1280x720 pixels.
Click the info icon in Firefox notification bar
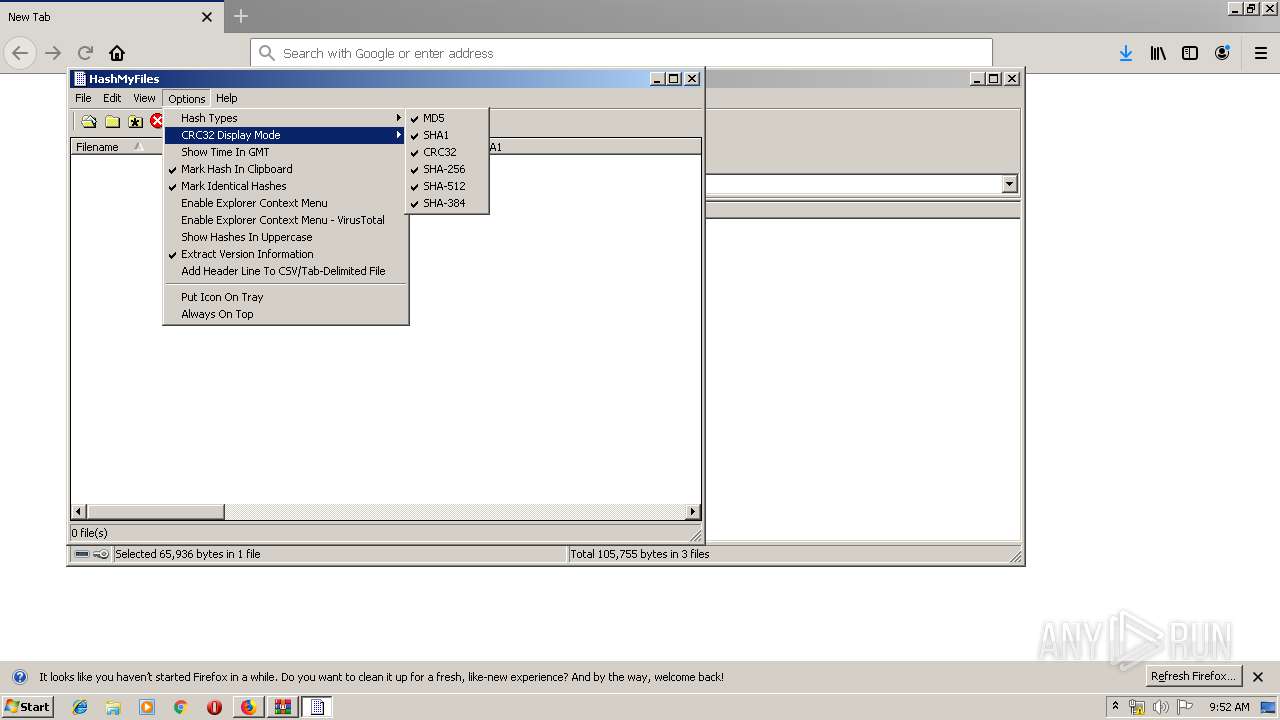click(x=19, y=677)
